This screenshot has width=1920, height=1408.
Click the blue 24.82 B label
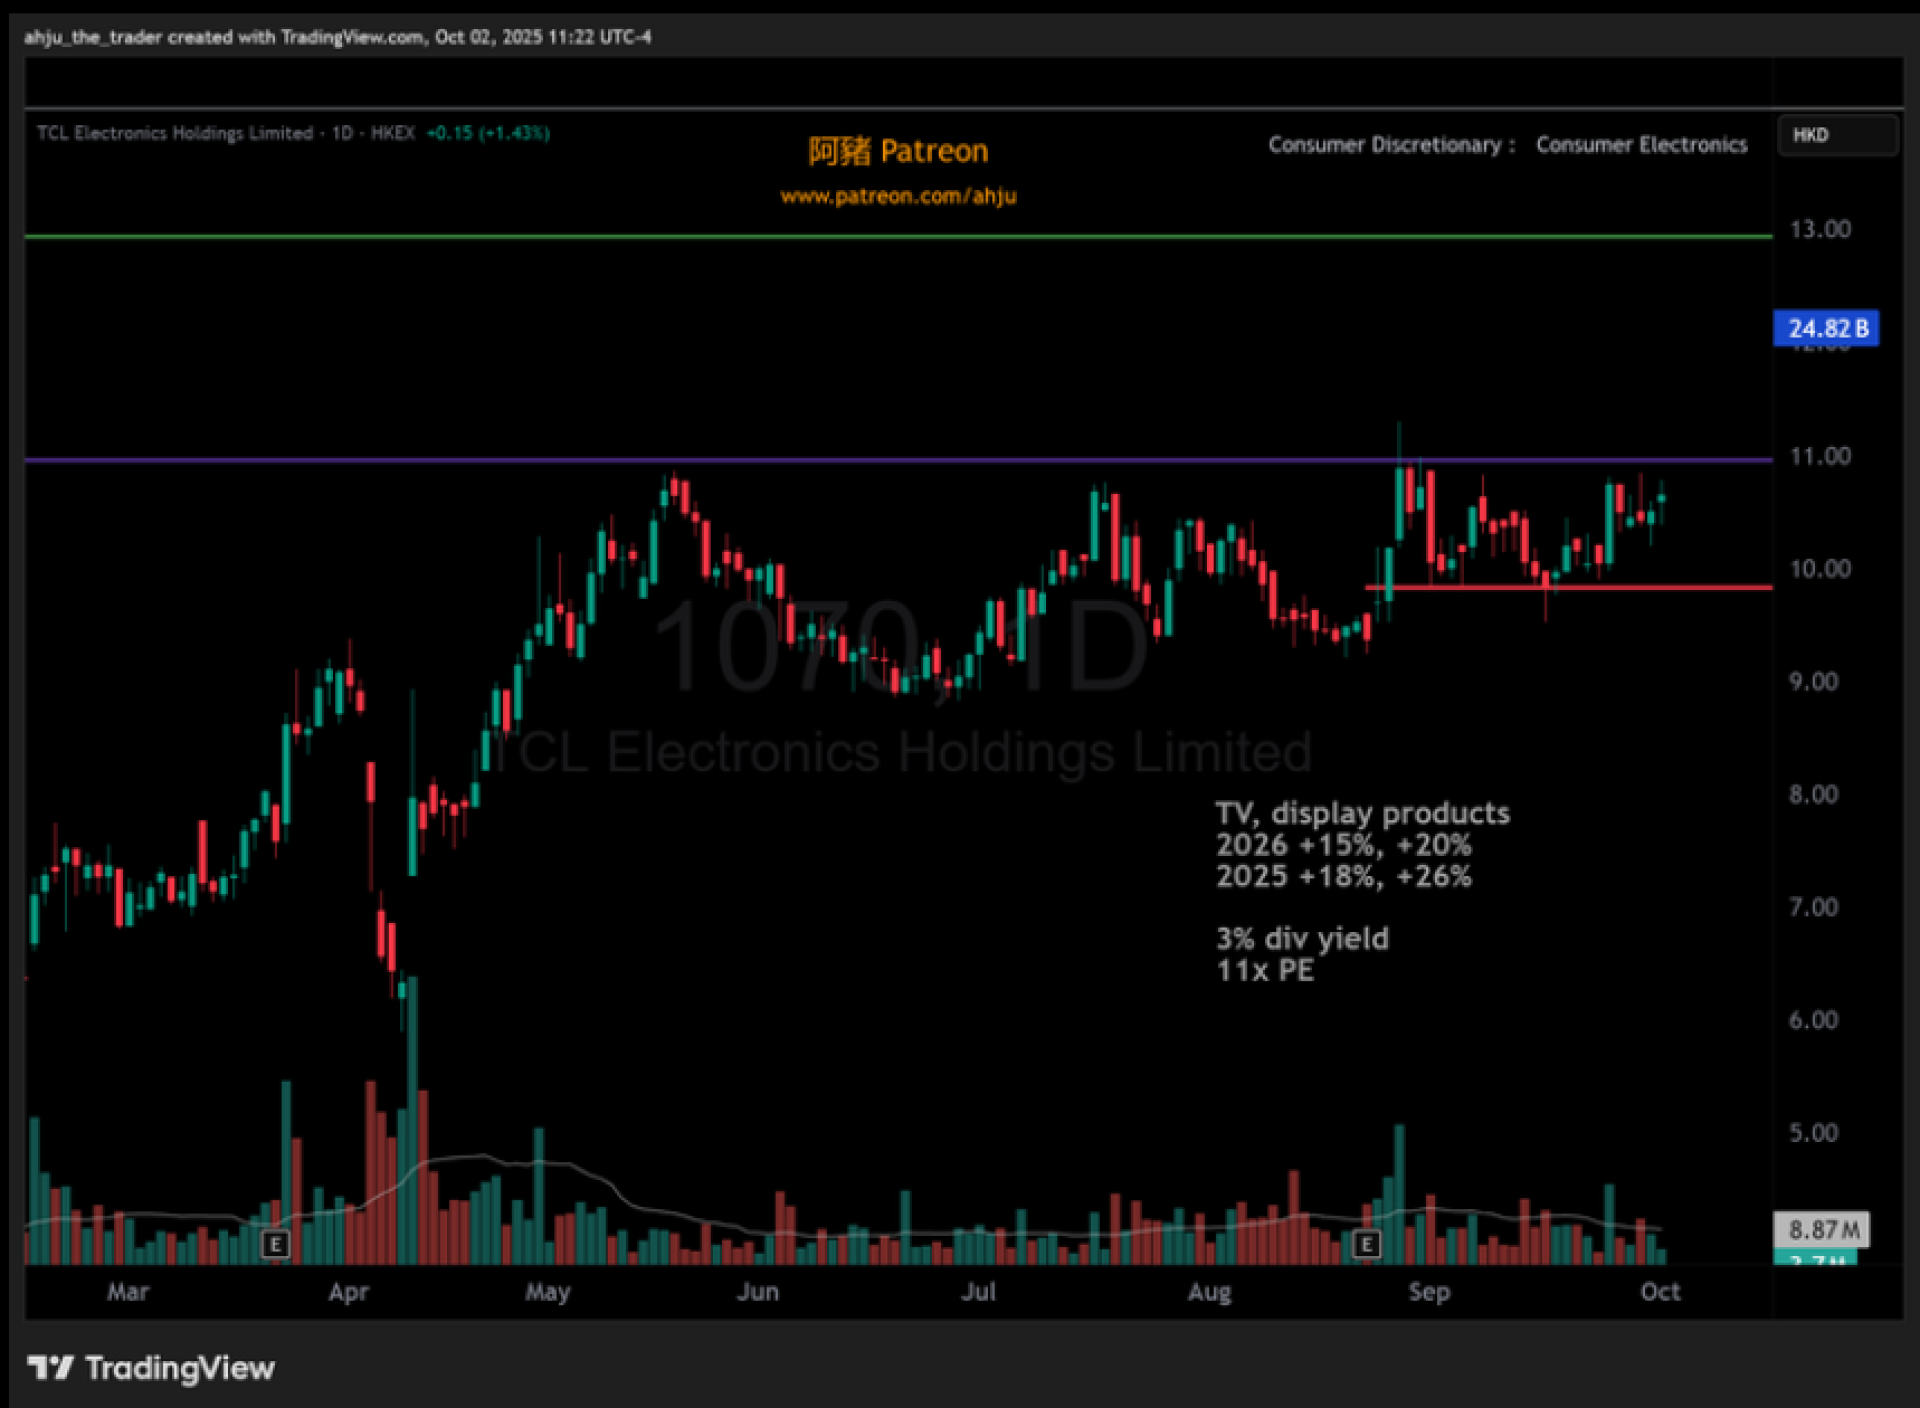pos(1826,328)
